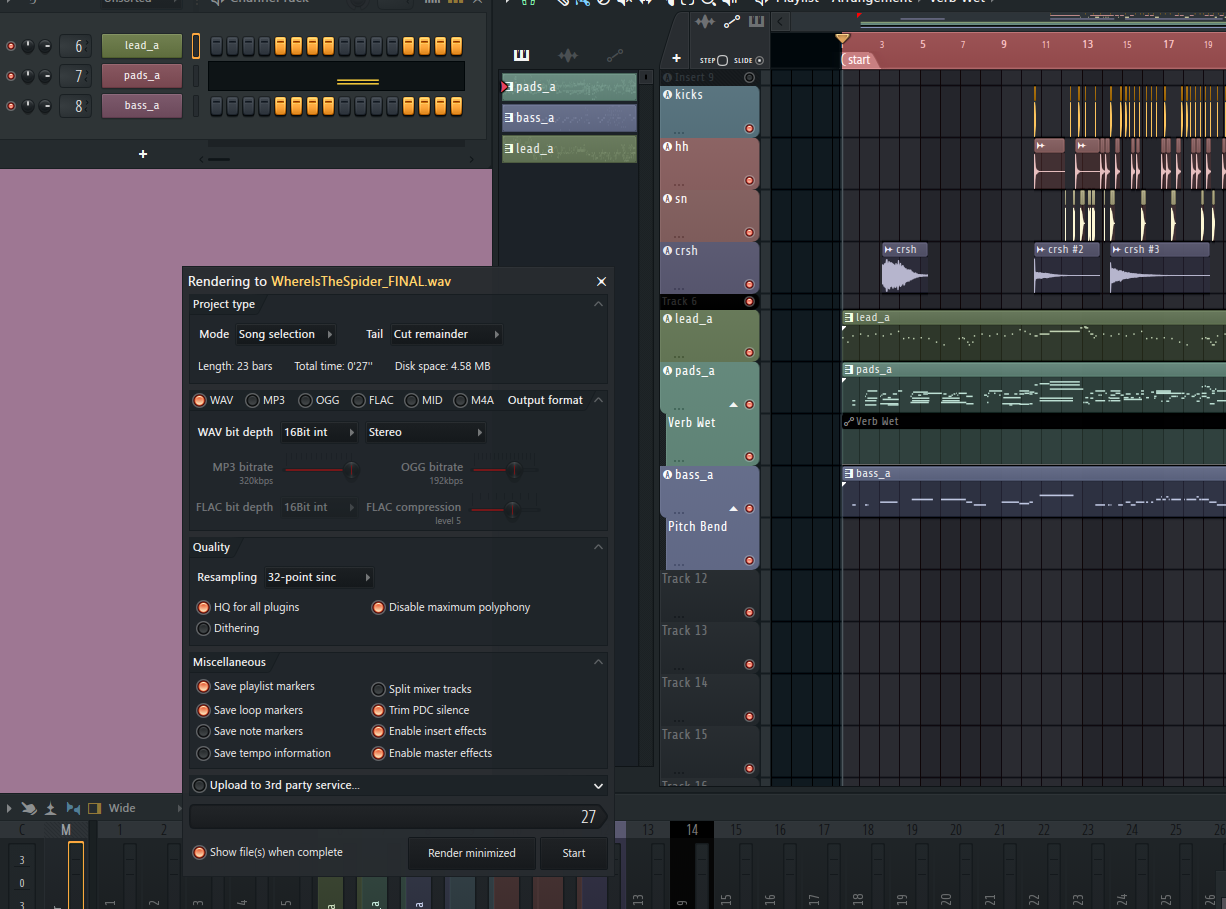Select the pads_a pattern in the picker
Image resolution: width=1226 pixels, height=909 pixels.
coord(569,87)
